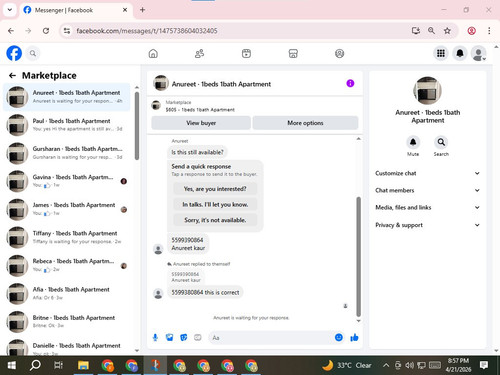Send quick reply 'In talks. I'll let you know.'
The image size is (500, 375).
[x=215, y=204]
